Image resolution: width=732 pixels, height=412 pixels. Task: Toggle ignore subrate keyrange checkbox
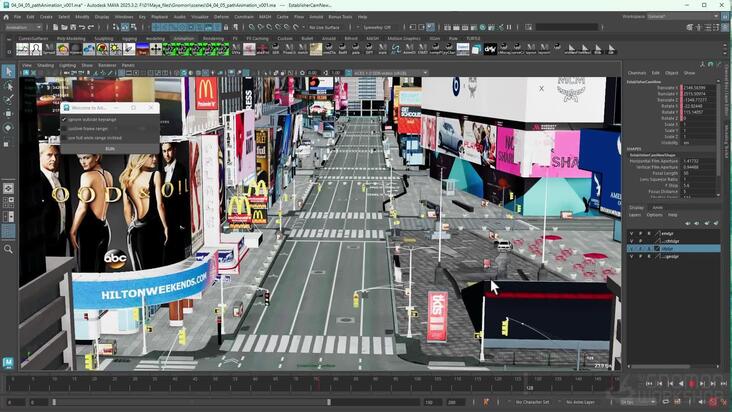point(64,120)
